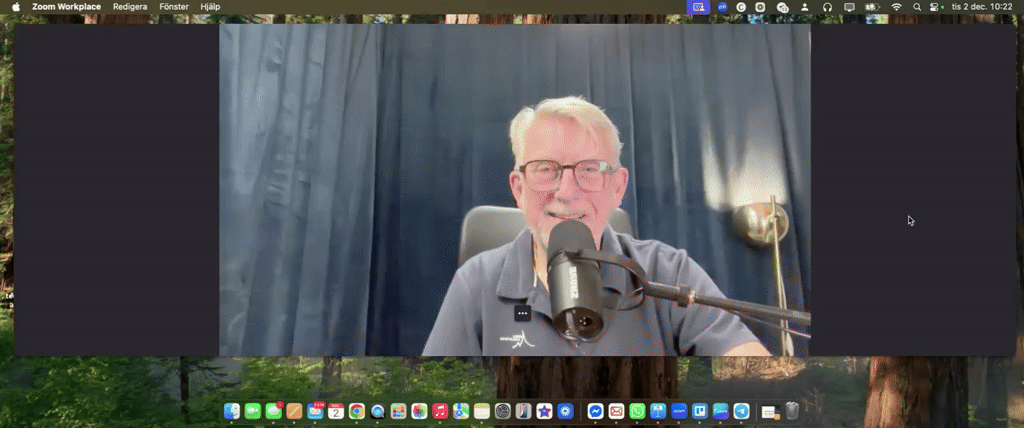Open Control Center in menu bar

tap(936, 7)
